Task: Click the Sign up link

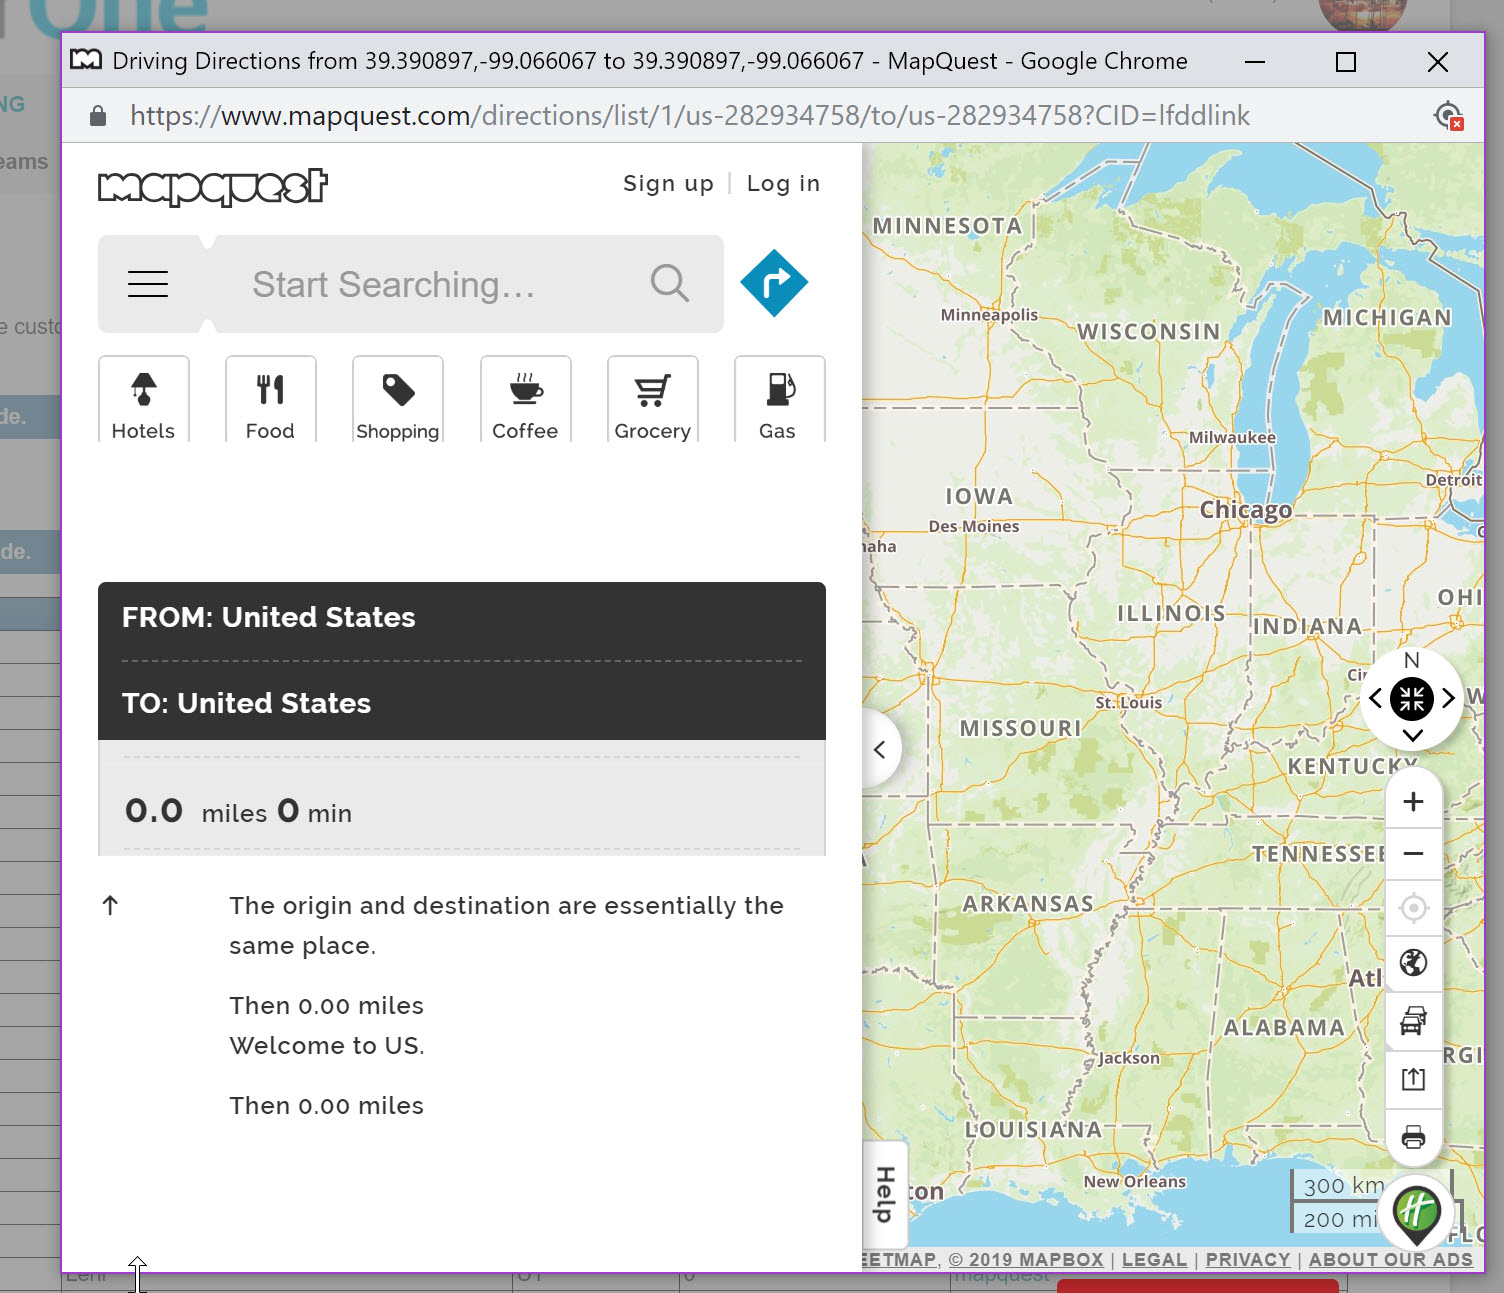Action: click(x=668, y=184)
